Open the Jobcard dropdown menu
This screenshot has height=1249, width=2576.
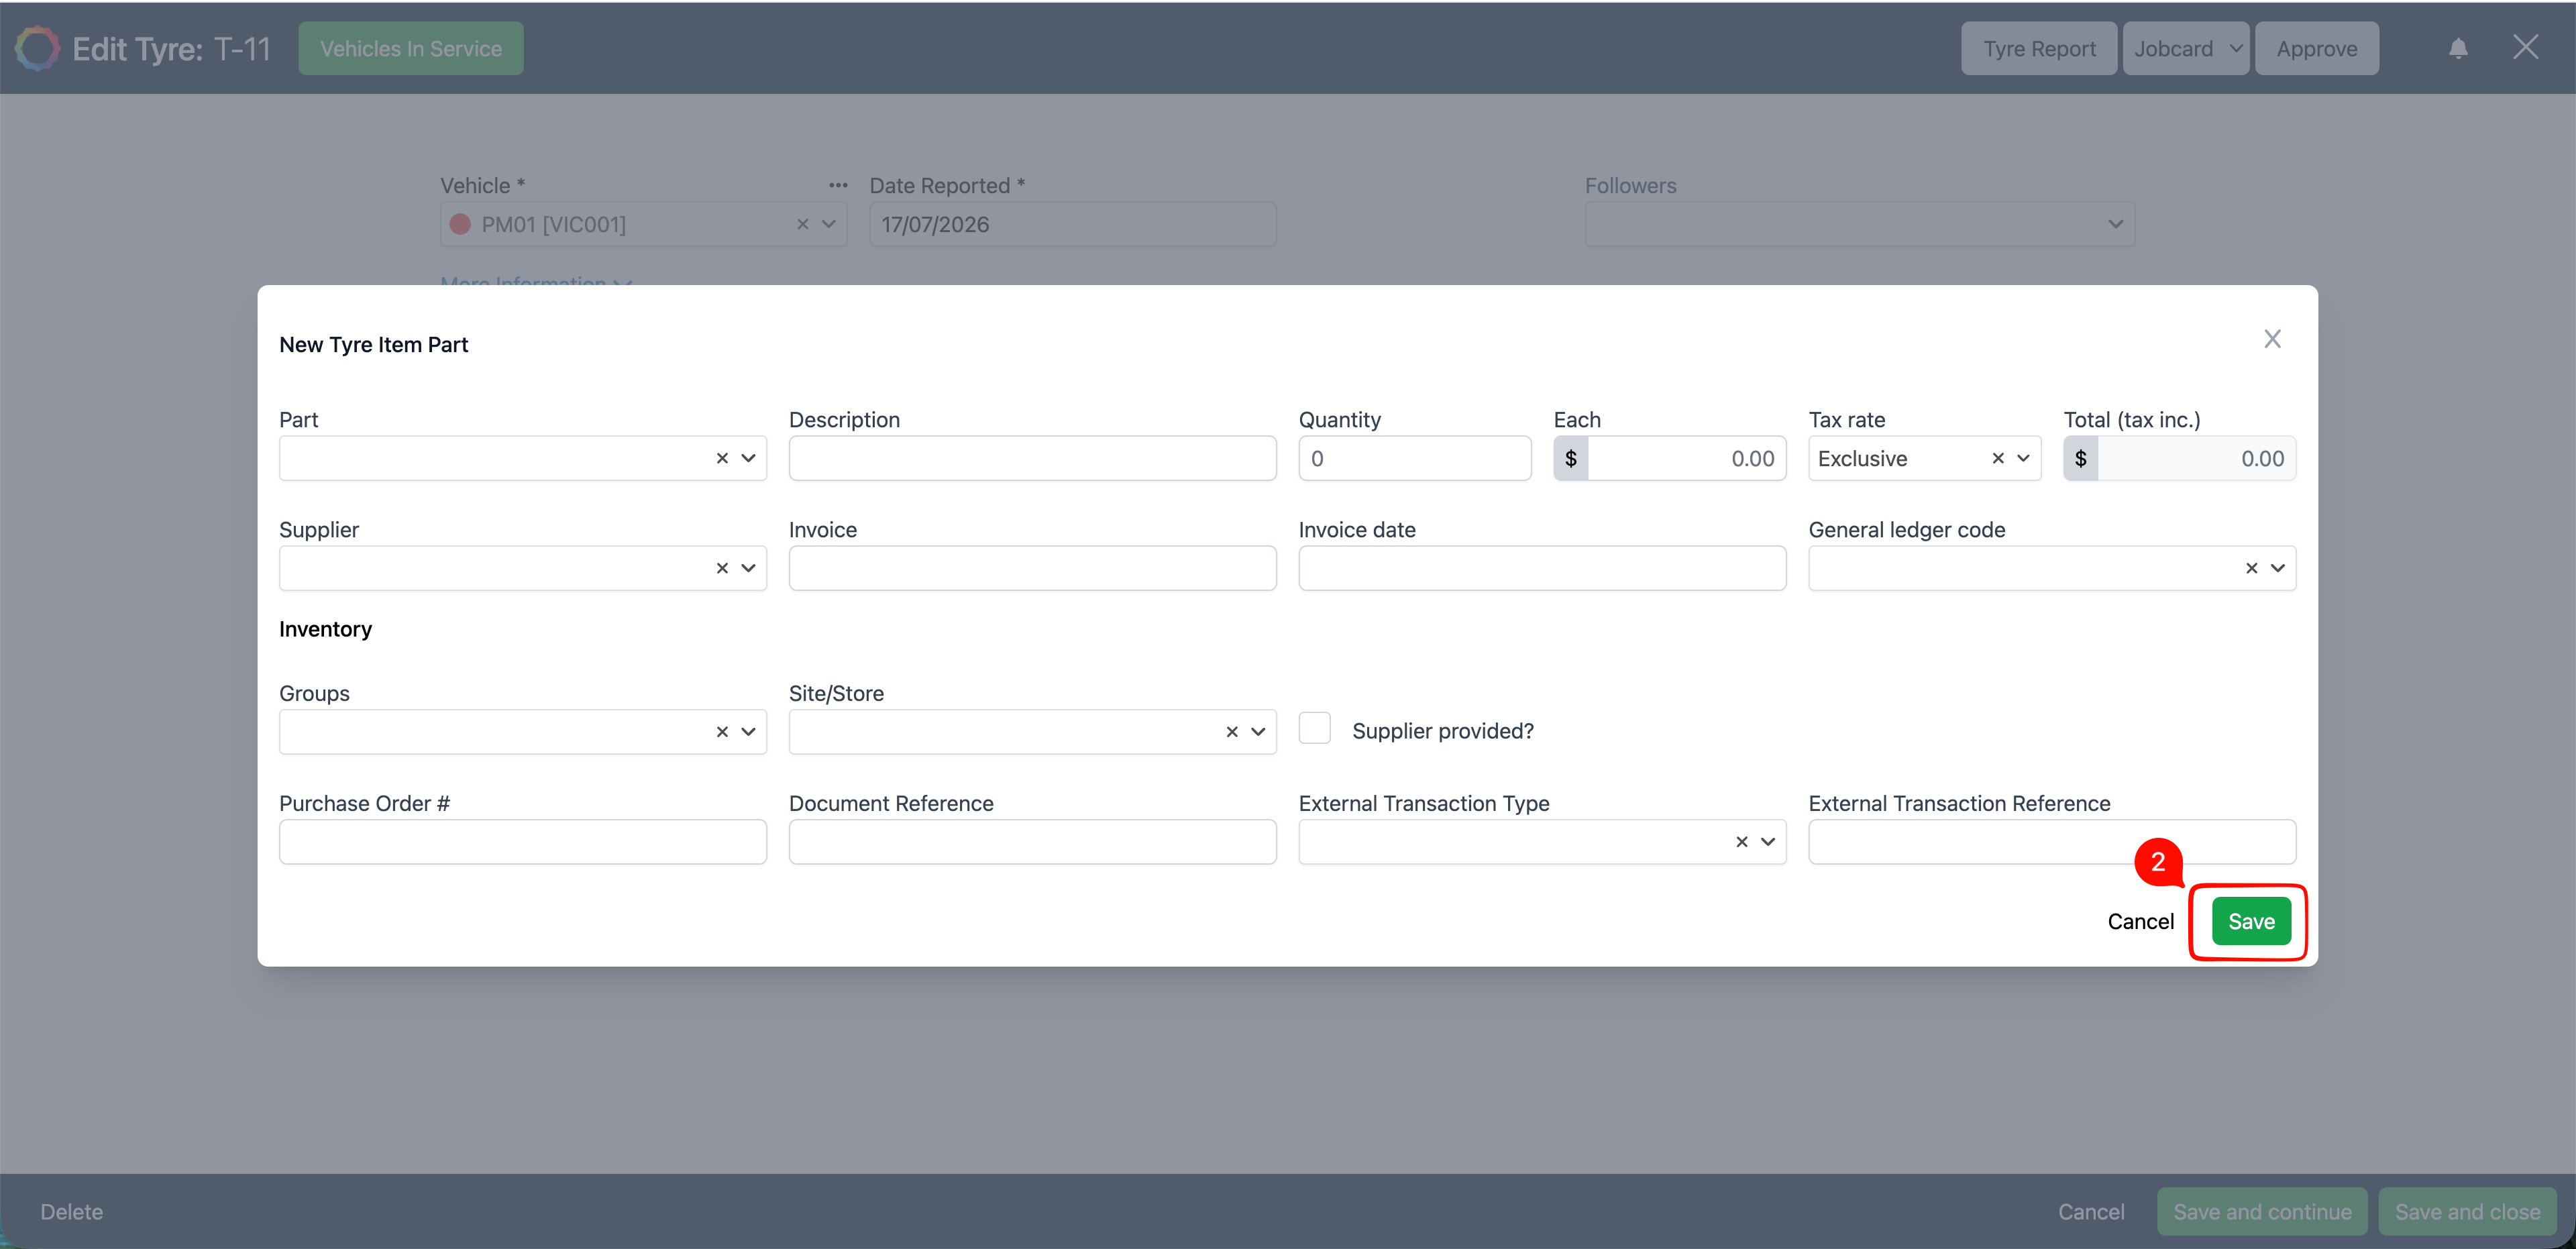[x=2186, y=48]
